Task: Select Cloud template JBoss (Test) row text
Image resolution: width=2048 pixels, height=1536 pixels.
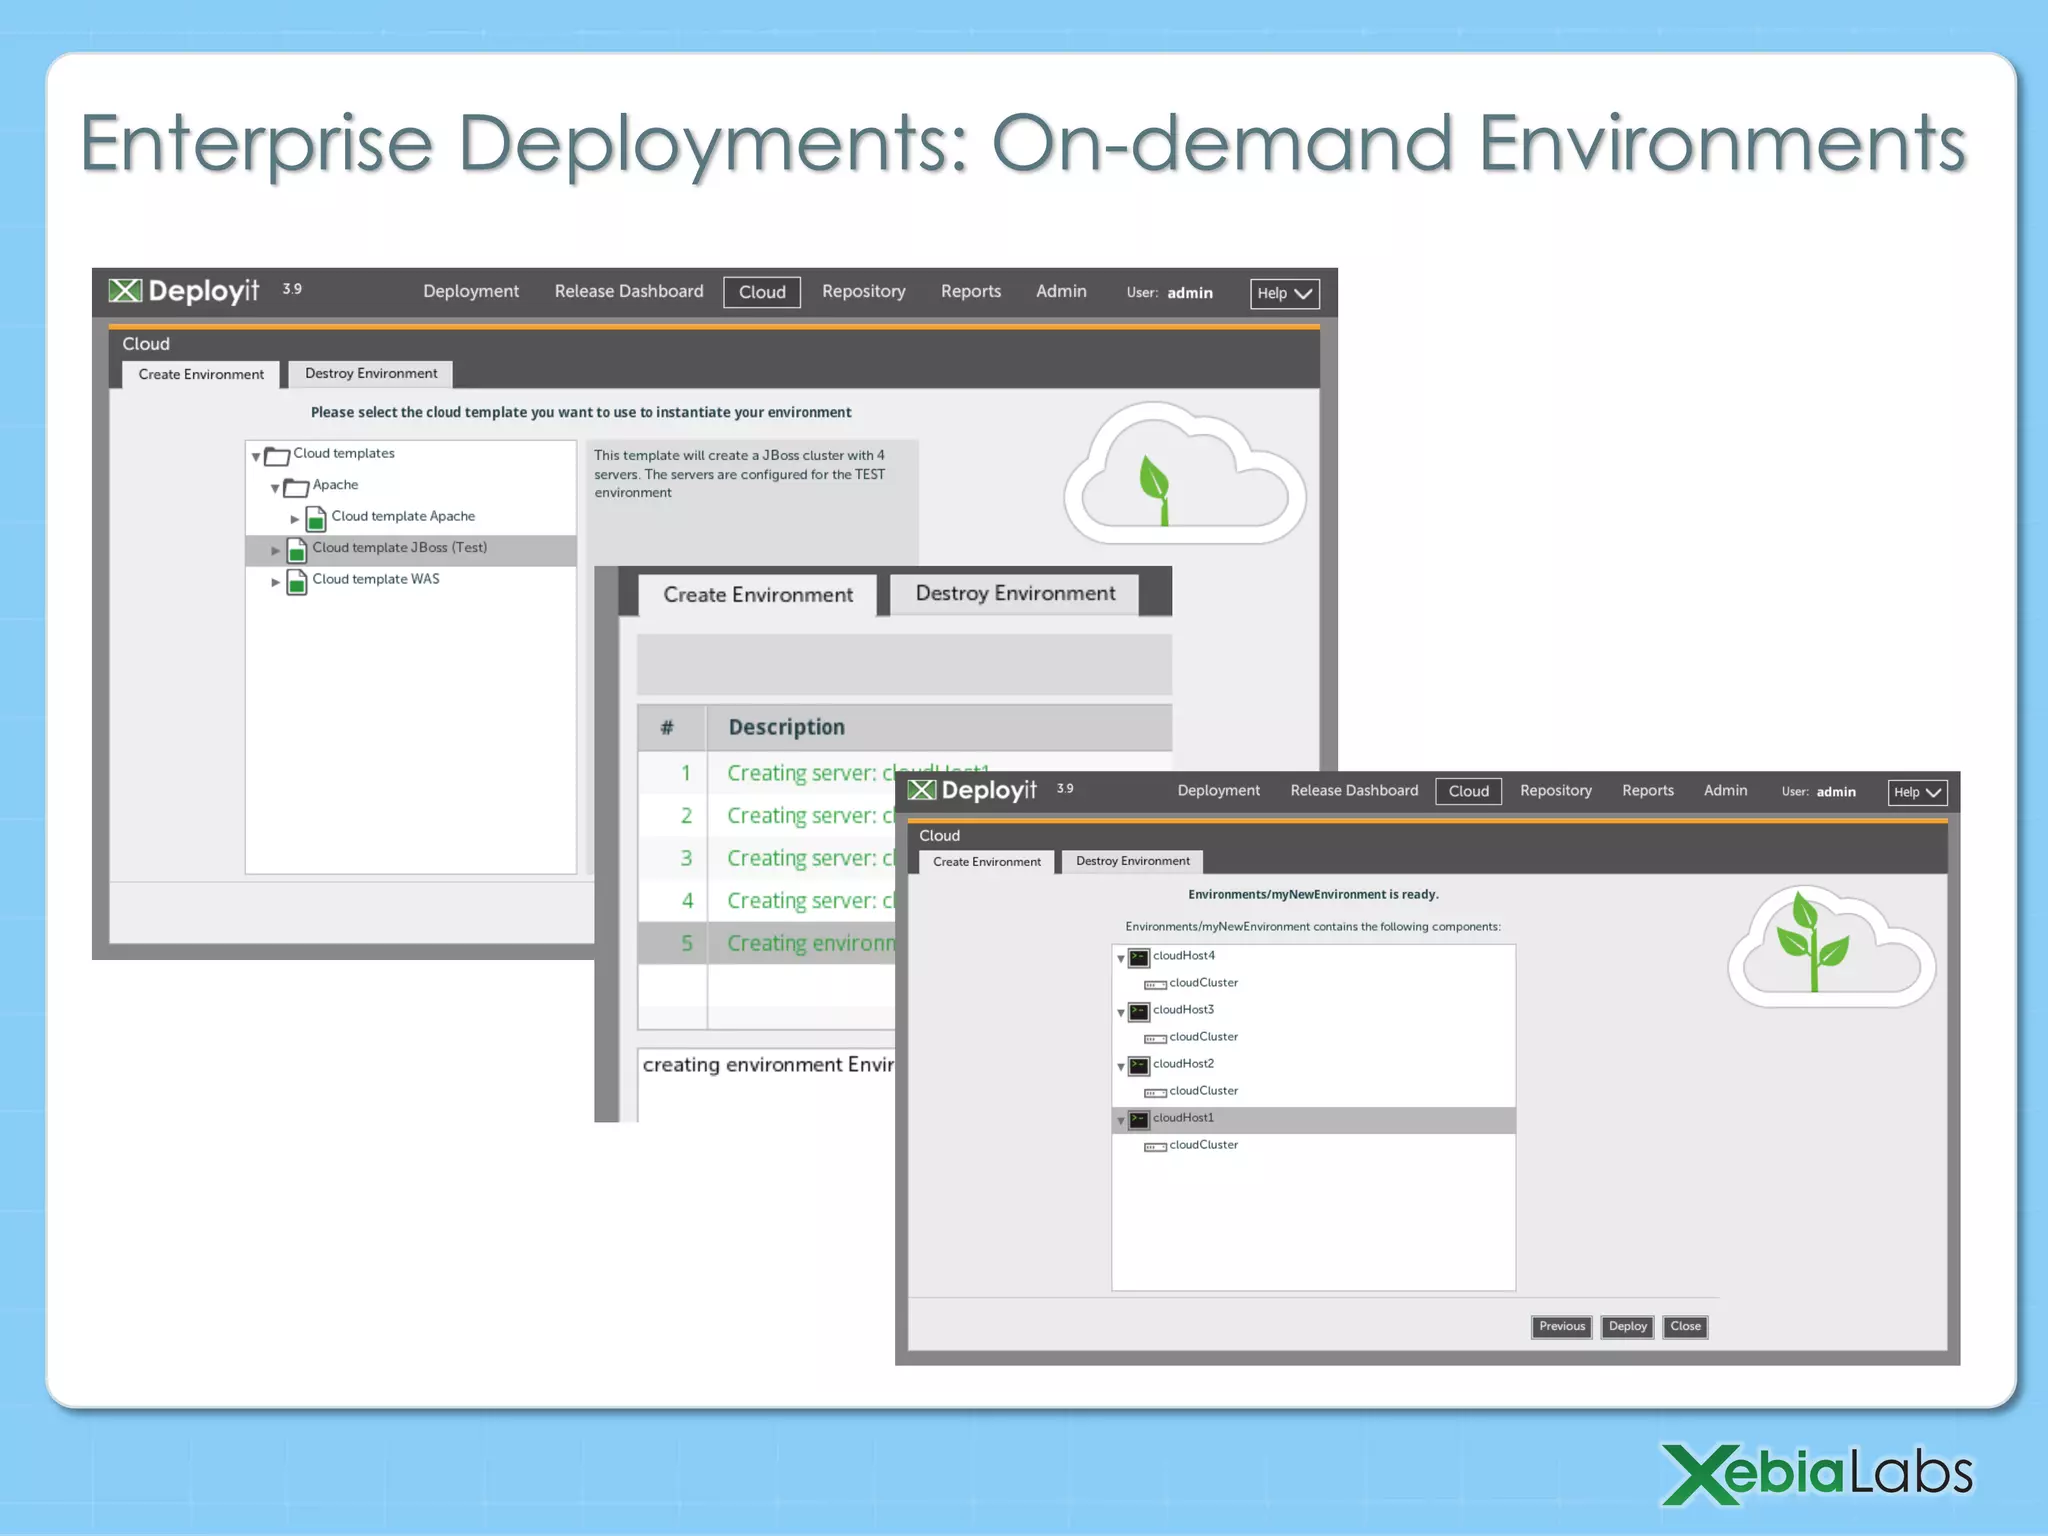Action: (400, 548)
